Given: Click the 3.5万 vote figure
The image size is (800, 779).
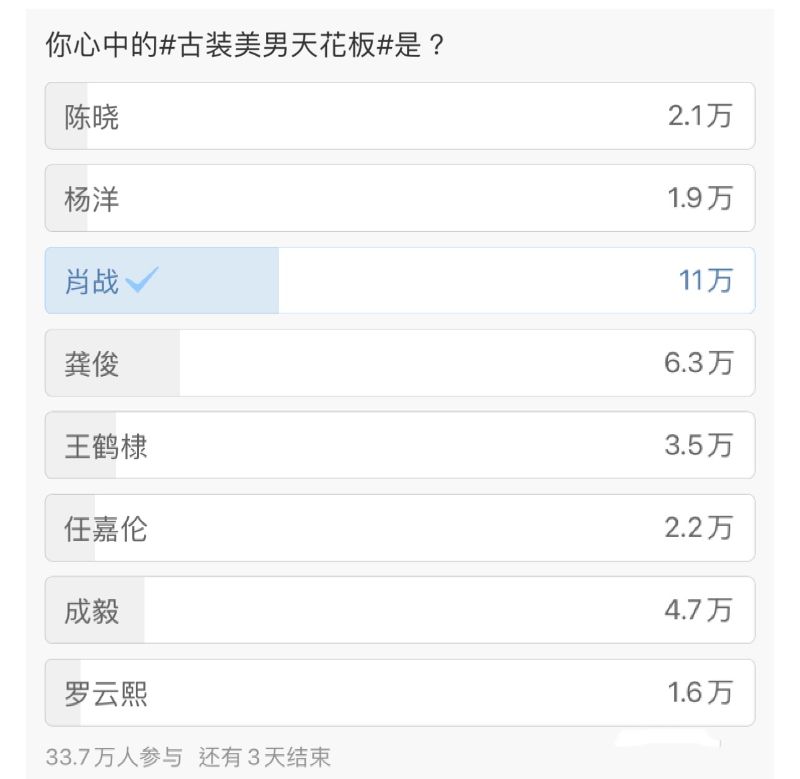Looking at the screenshot, I should (698, 445).
